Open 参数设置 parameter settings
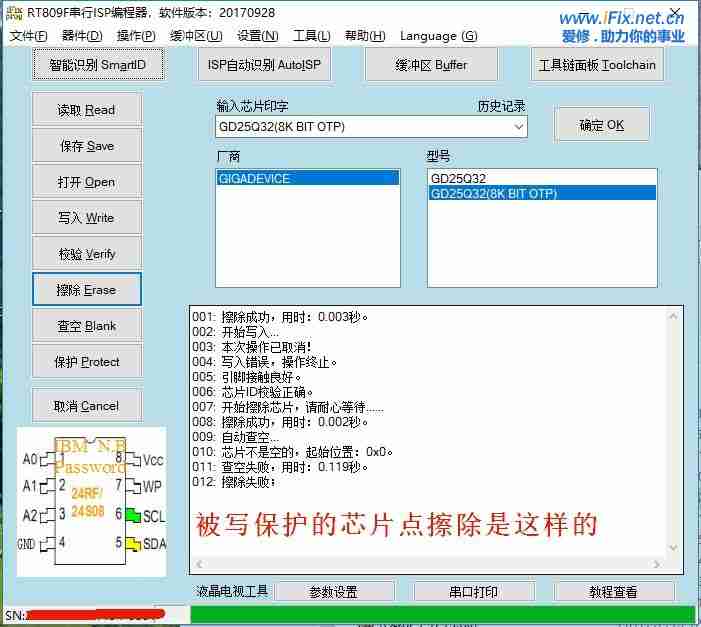 point(333,592)
